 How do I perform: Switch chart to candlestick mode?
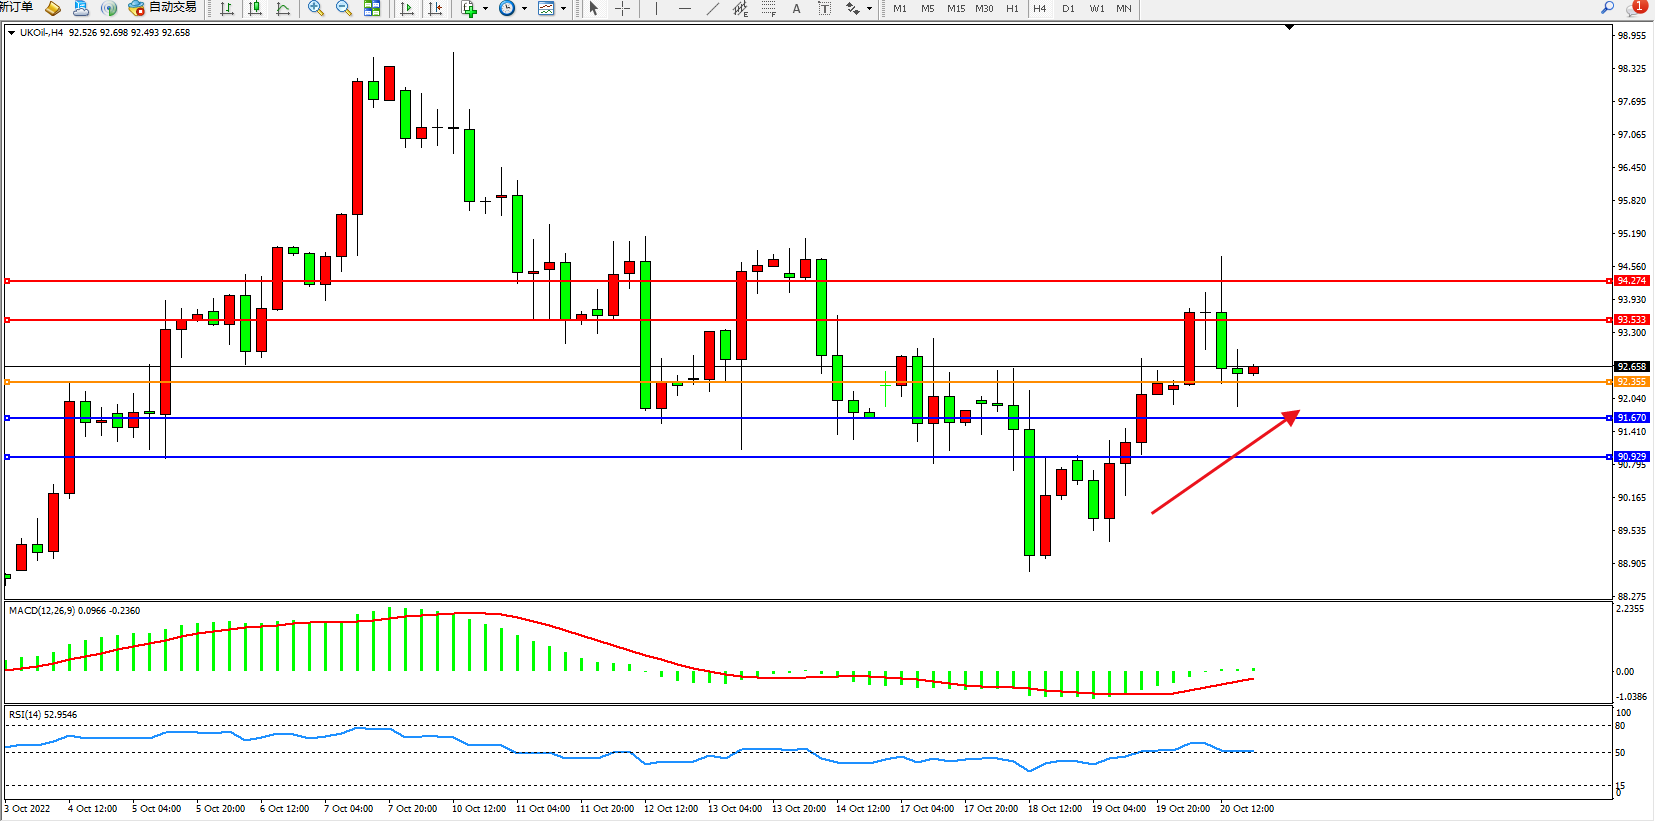[x=255, y=8]
